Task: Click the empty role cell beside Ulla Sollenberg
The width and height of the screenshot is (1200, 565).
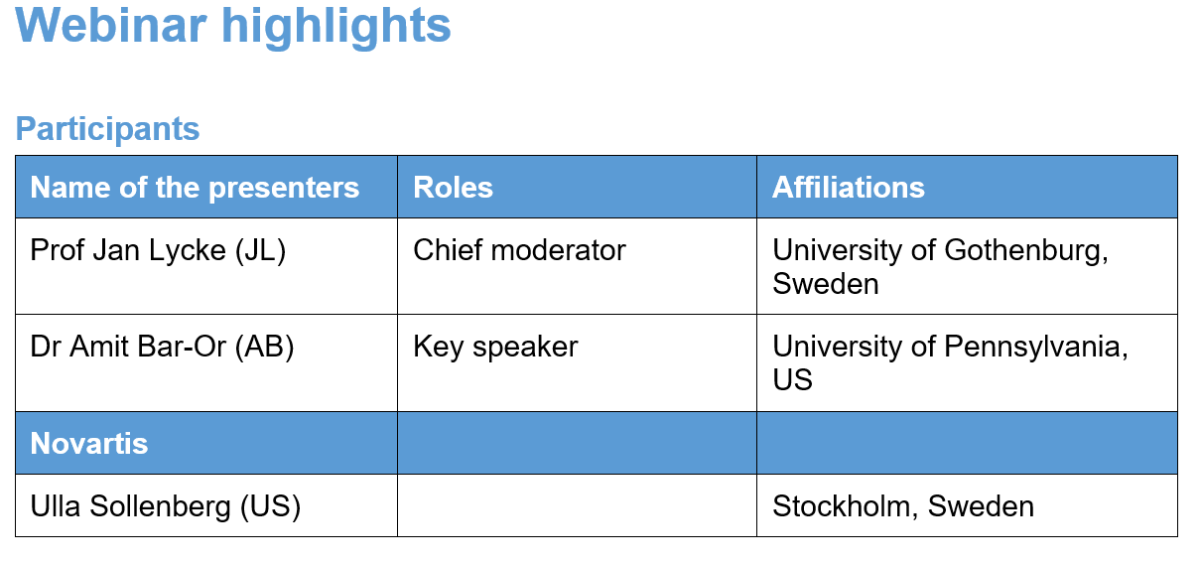Action: [x=577, y=505]
